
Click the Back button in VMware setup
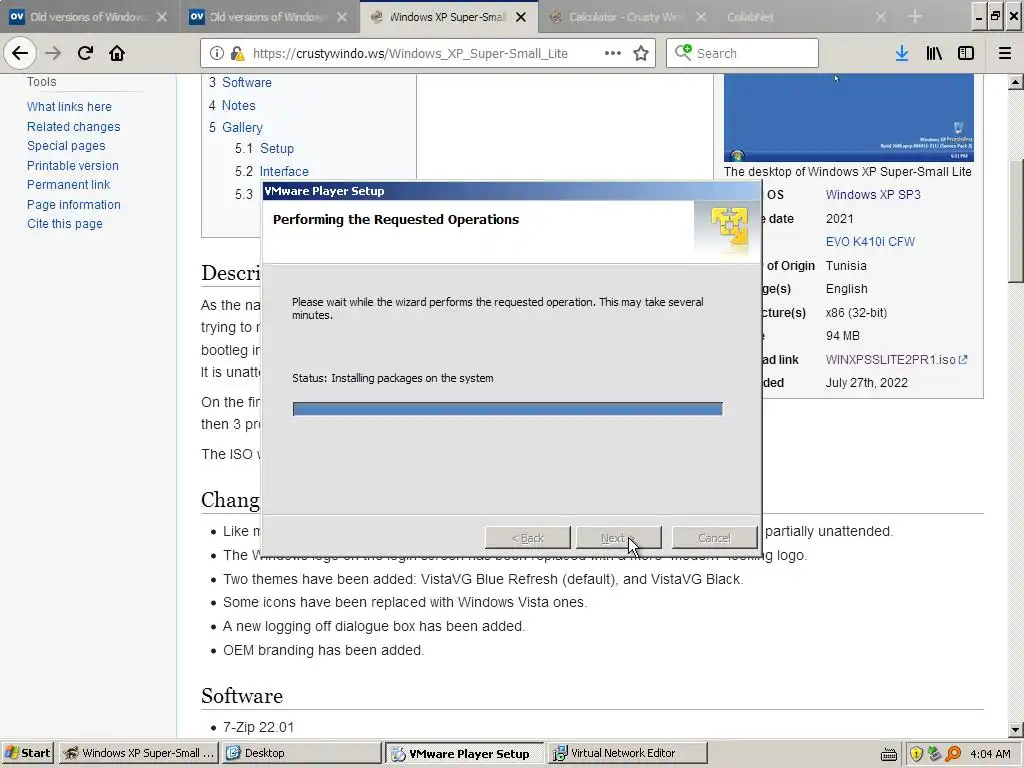click(528, 538)
